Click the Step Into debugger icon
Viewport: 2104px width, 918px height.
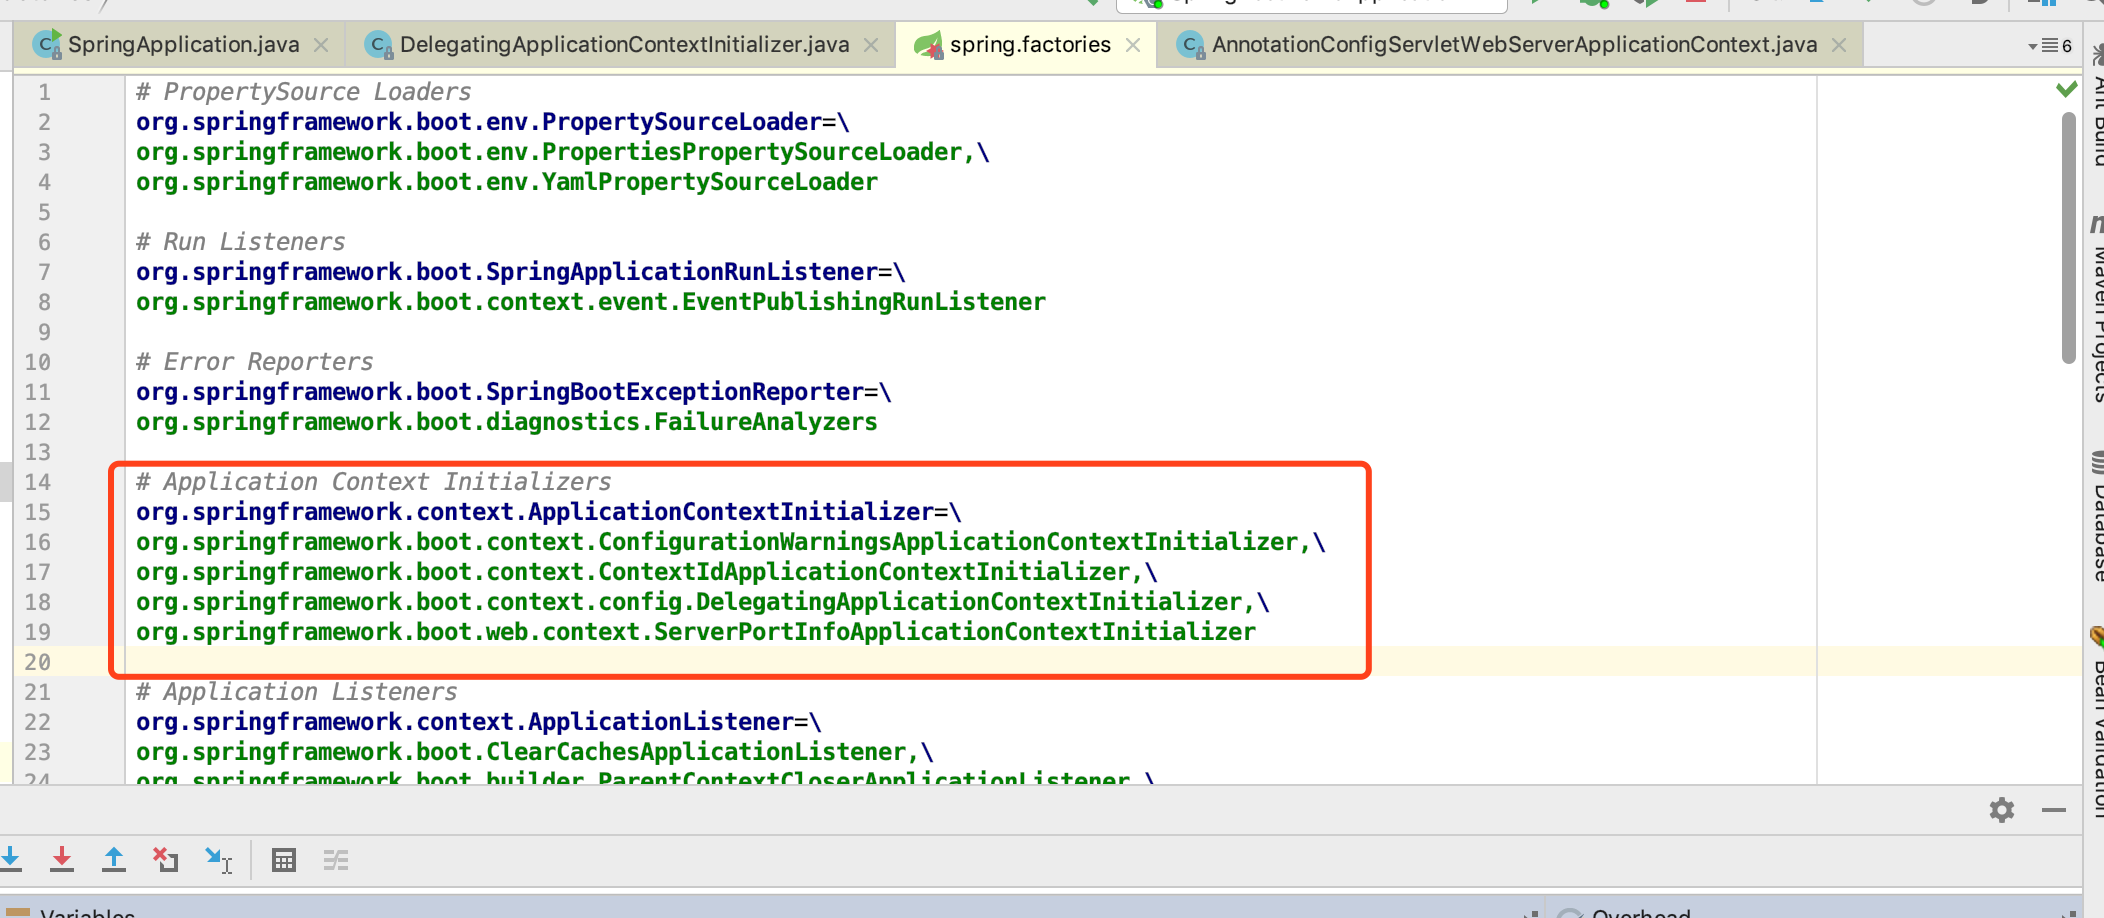click(x=12, y=859)
